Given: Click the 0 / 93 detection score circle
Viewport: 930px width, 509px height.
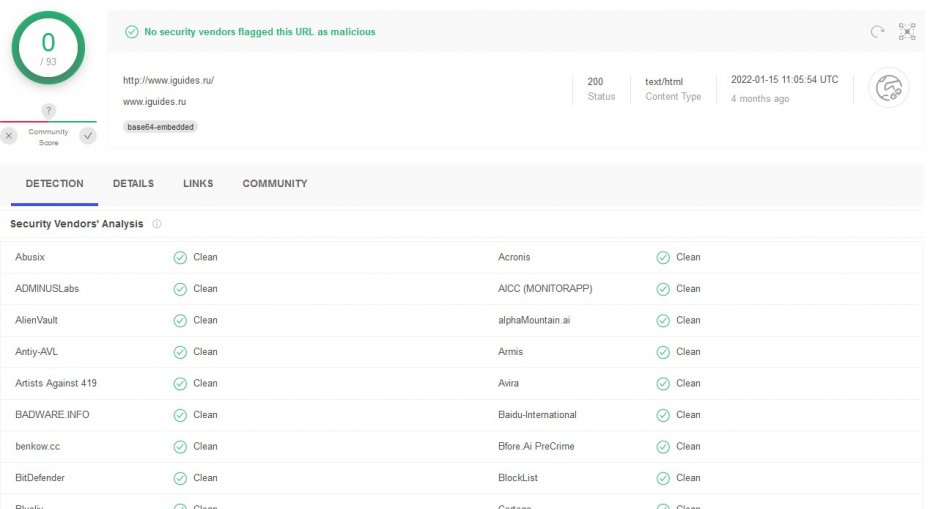Looking at the screenshot, I should tap(48, 48).
